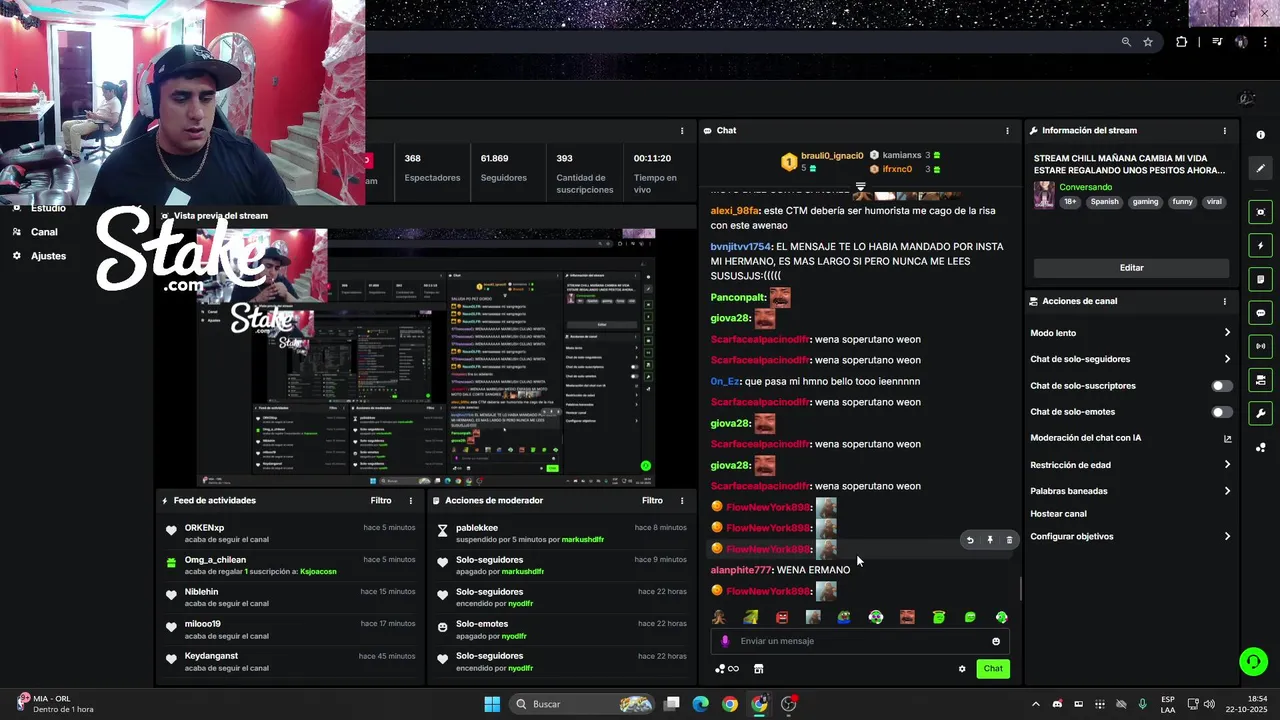Viewport: 1280px width, 720px height.
Task: Open Microsoft Edge from the taskbar
Action: point(700,704)
